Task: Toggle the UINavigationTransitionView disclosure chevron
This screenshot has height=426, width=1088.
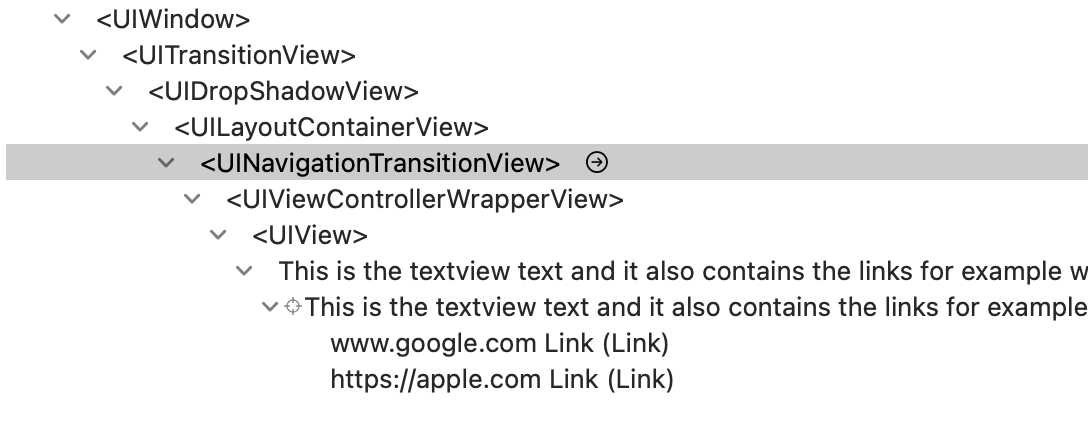Action: pyautogui.click(x=167, y=162)
